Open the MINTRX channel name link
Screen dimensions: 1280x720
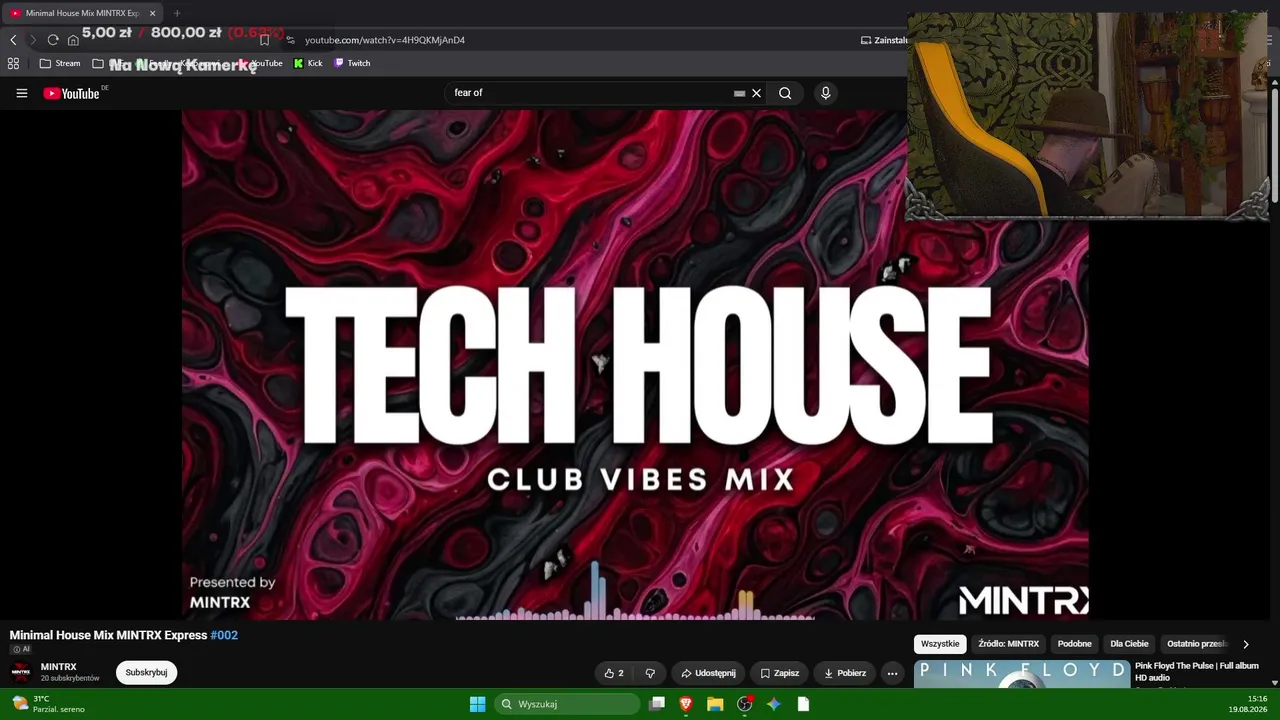pyautogui.click(x=58, y=667)
